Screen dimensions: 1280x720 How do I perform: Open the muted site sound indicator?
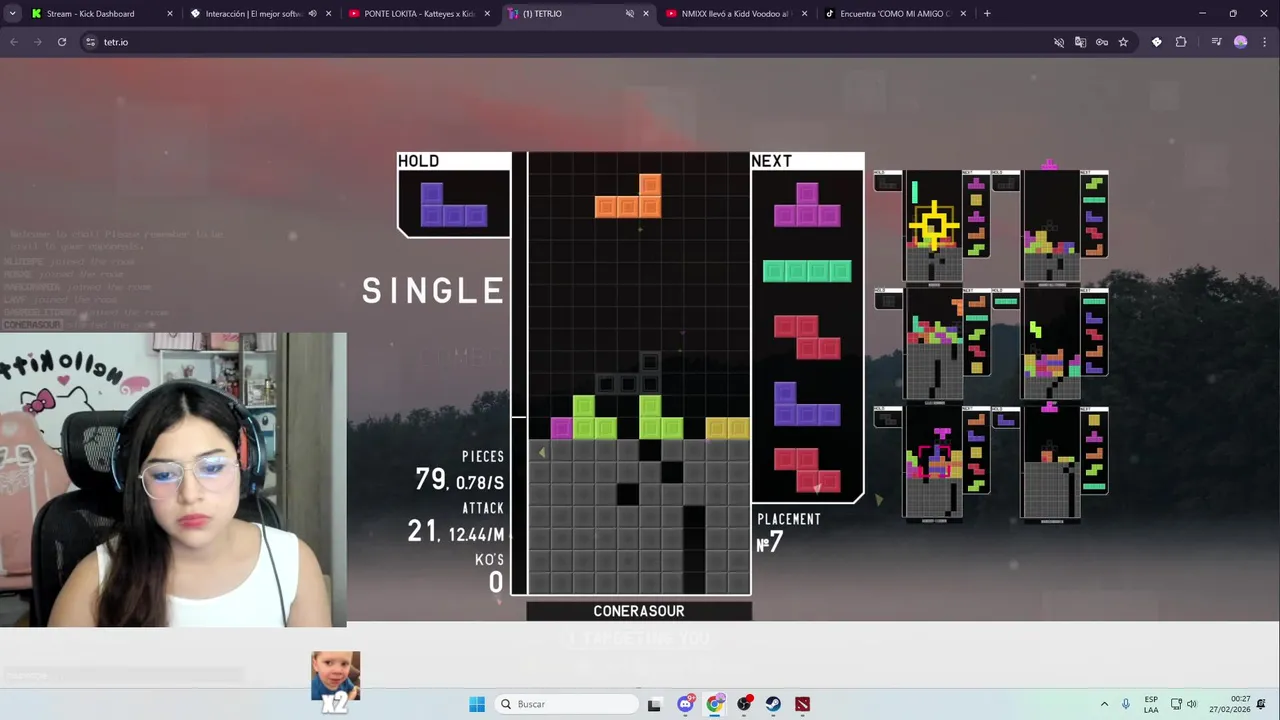(x=1059, y=42)
